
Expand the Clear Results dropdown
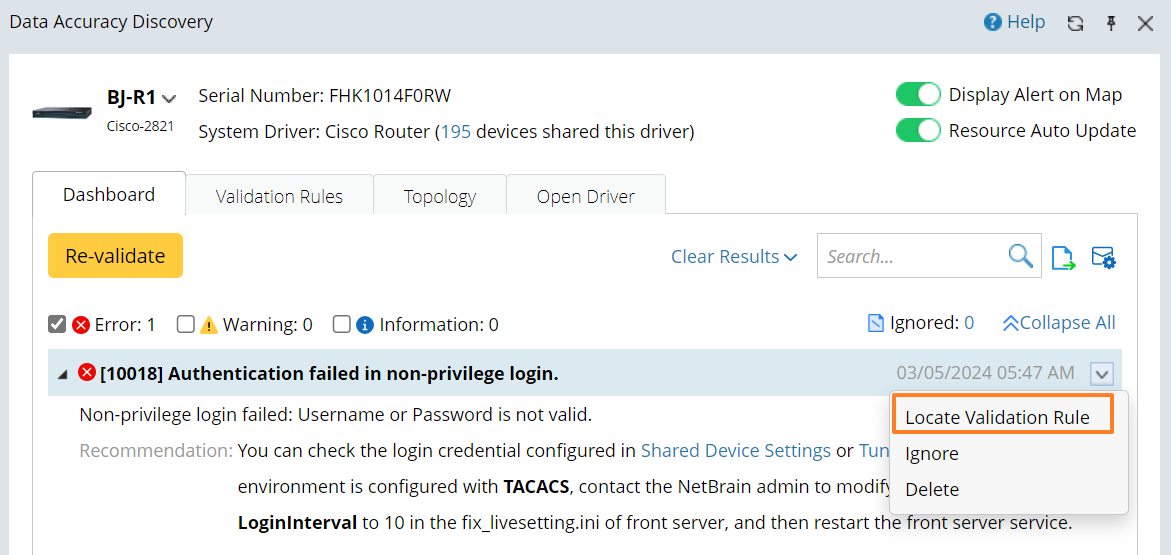(x=734, y=257)
